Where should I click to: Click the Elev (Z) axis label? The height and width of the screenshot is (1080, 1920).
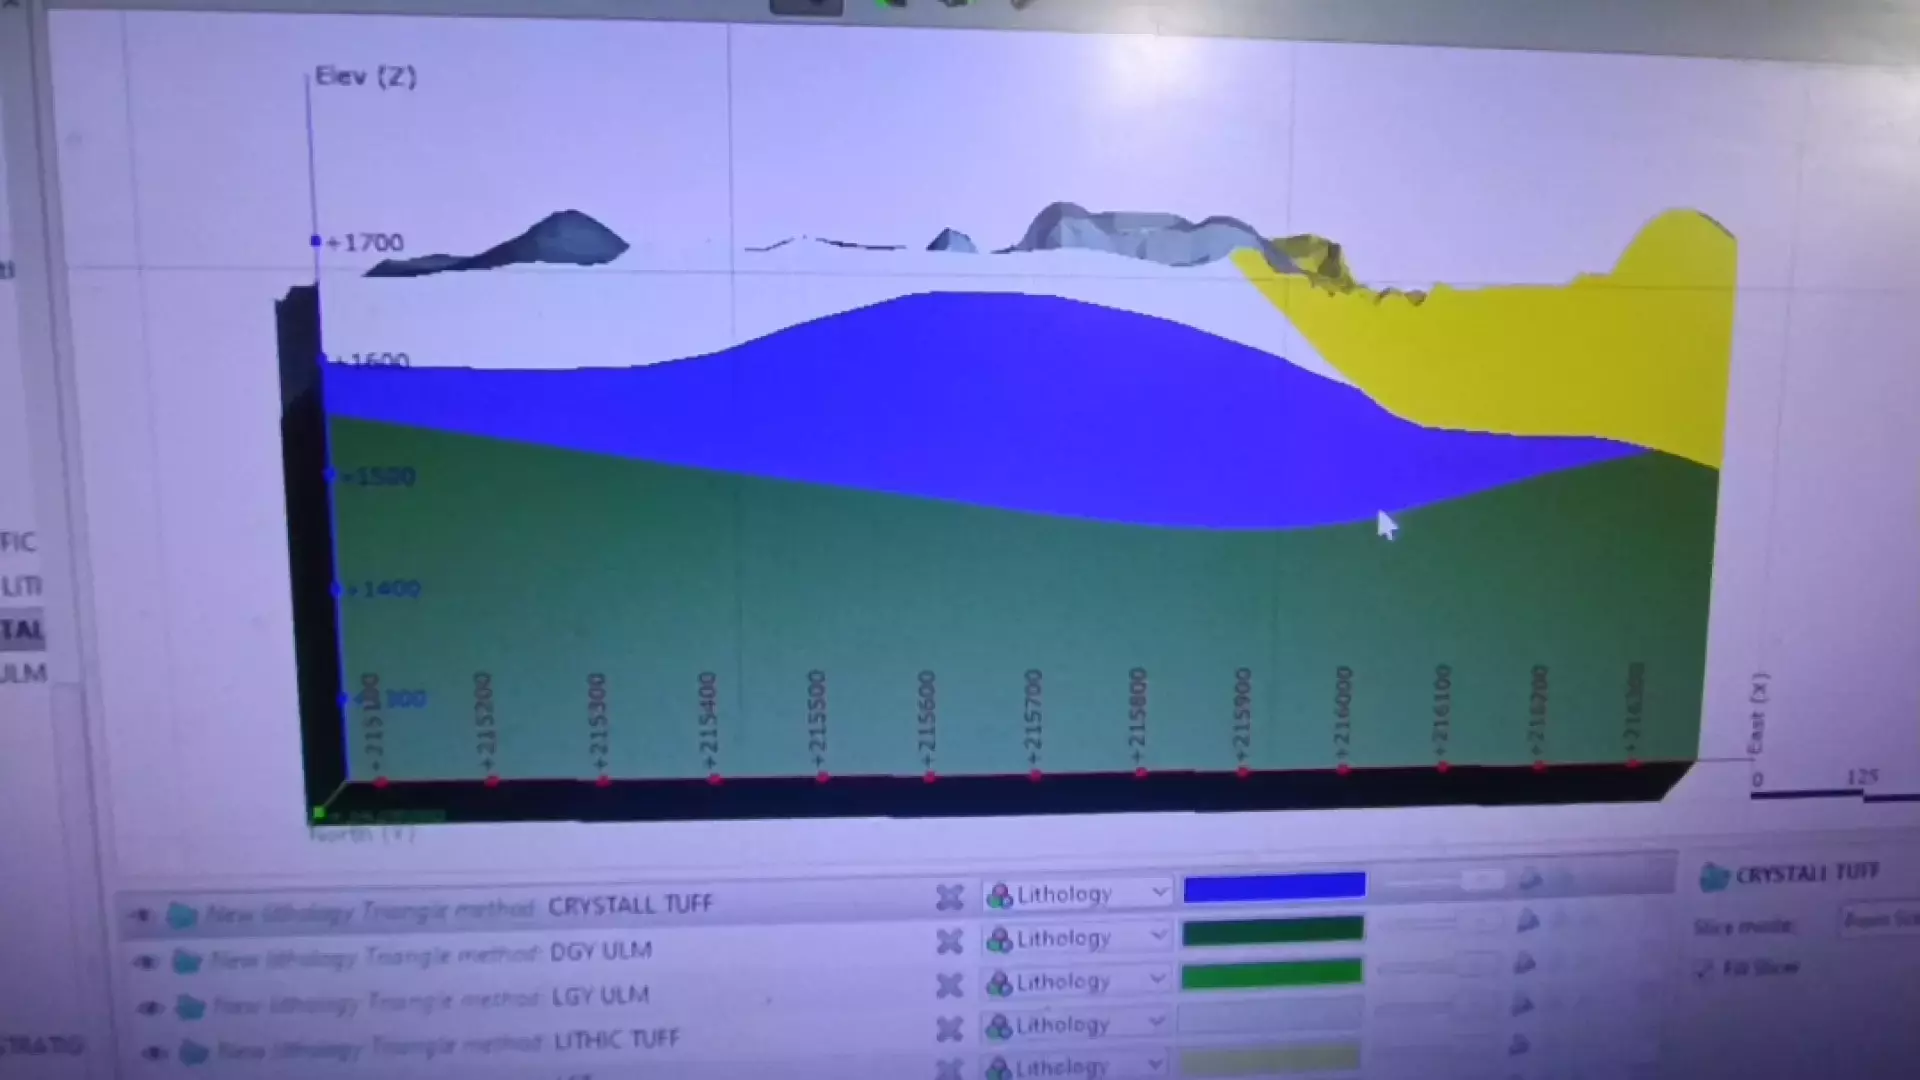[365, 77]
